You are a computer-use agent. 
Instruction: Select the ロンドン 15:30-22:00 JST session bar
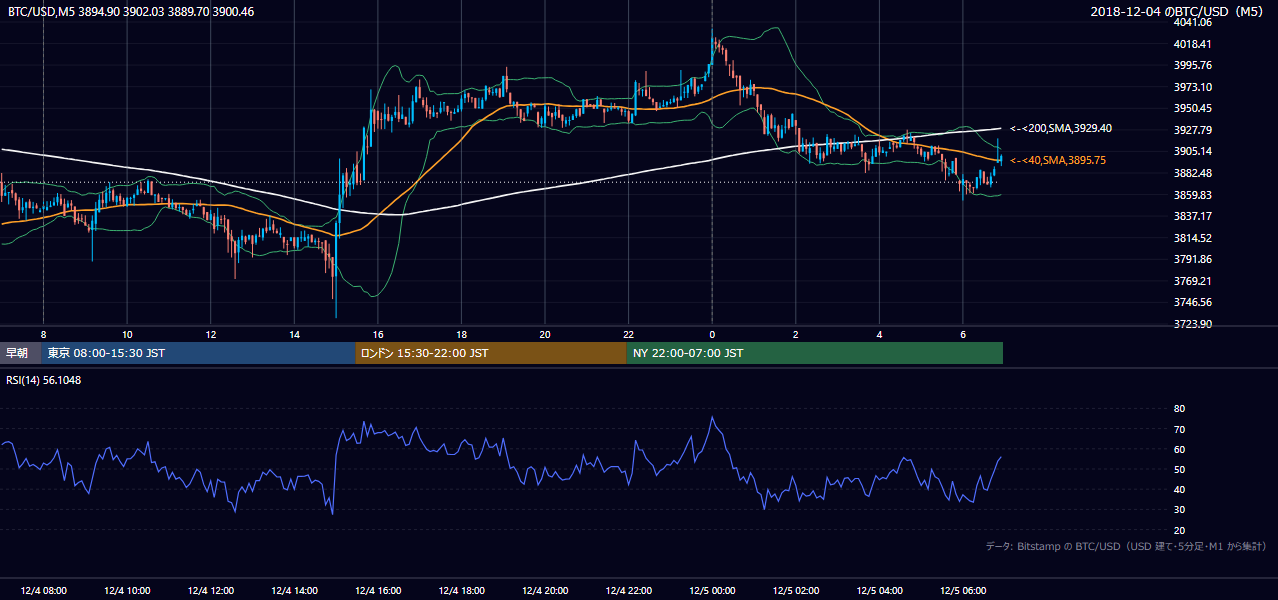pos(491,353)
